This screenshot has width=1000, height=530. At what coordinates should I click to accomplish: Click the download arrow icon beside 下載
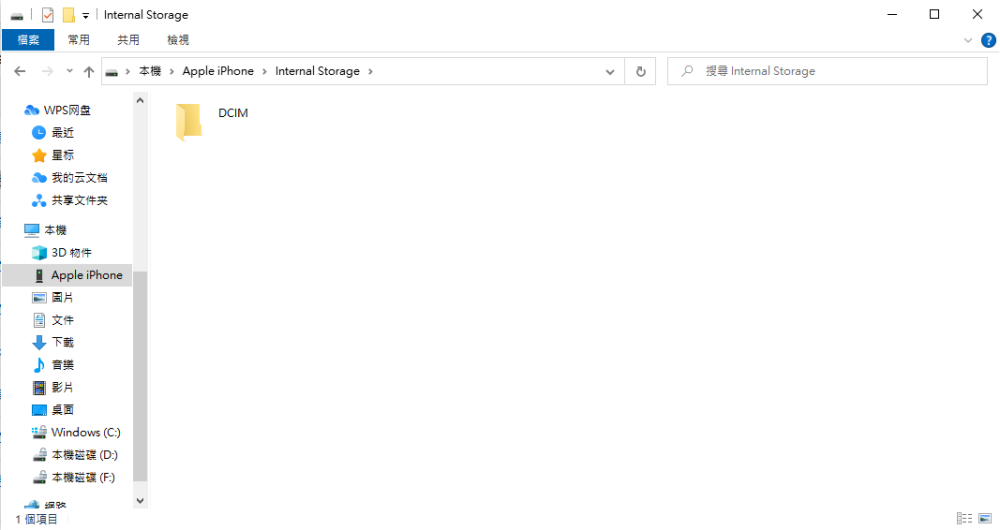coord(39,342)
